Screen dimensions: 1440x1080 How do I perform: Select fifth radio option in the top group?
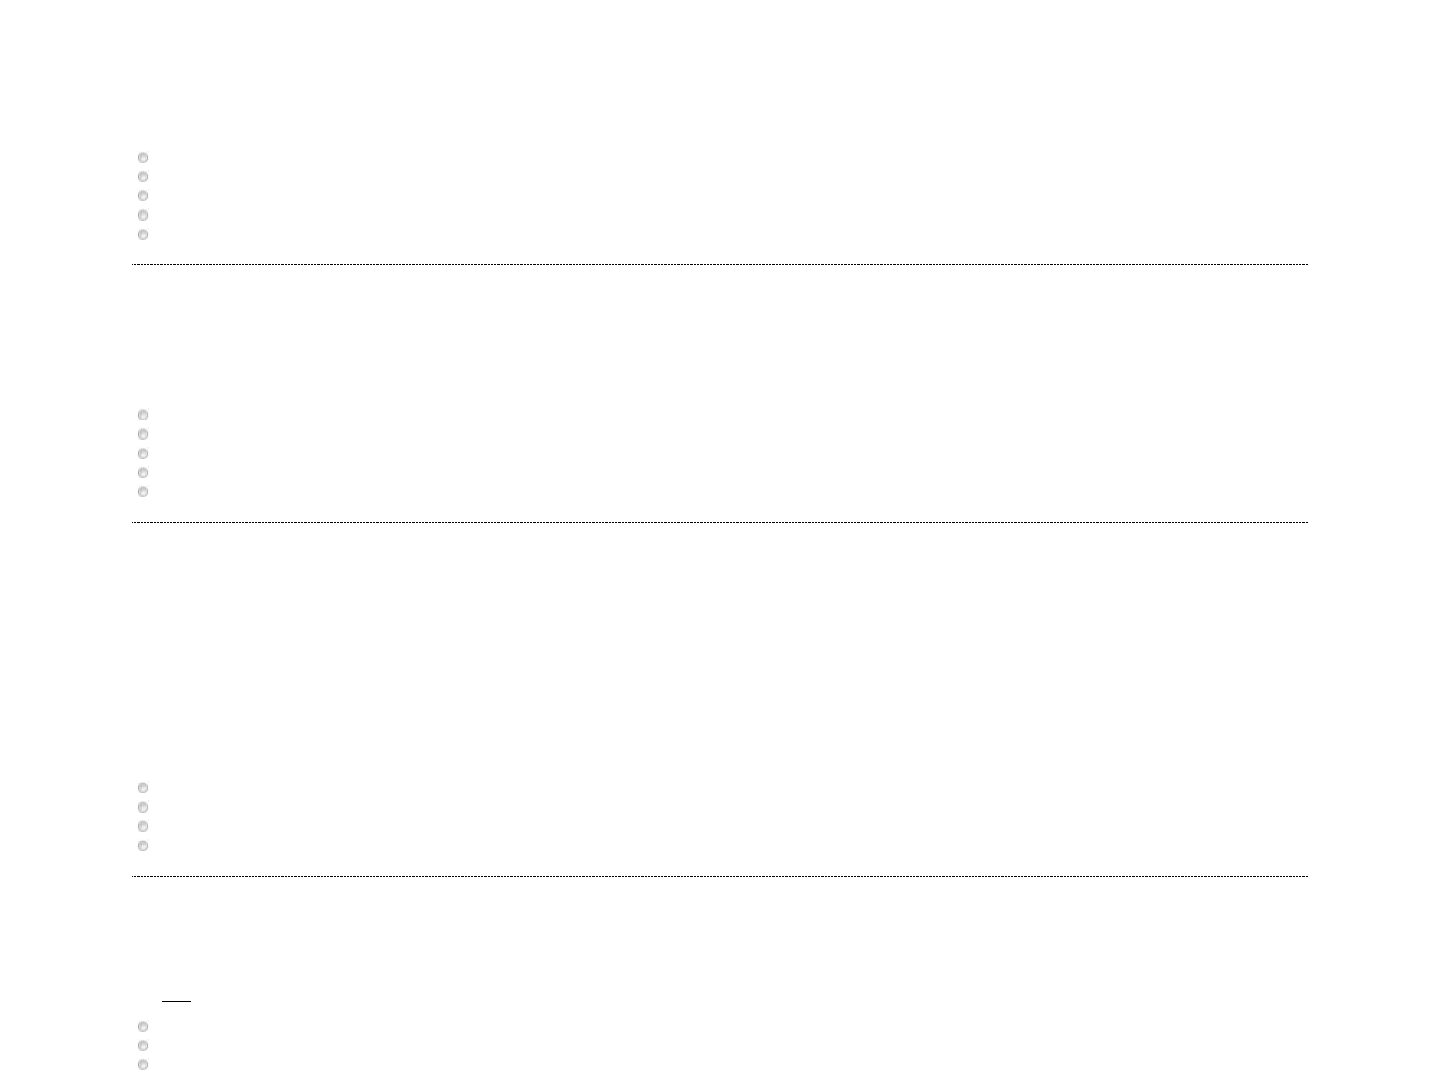pos(143,235)
